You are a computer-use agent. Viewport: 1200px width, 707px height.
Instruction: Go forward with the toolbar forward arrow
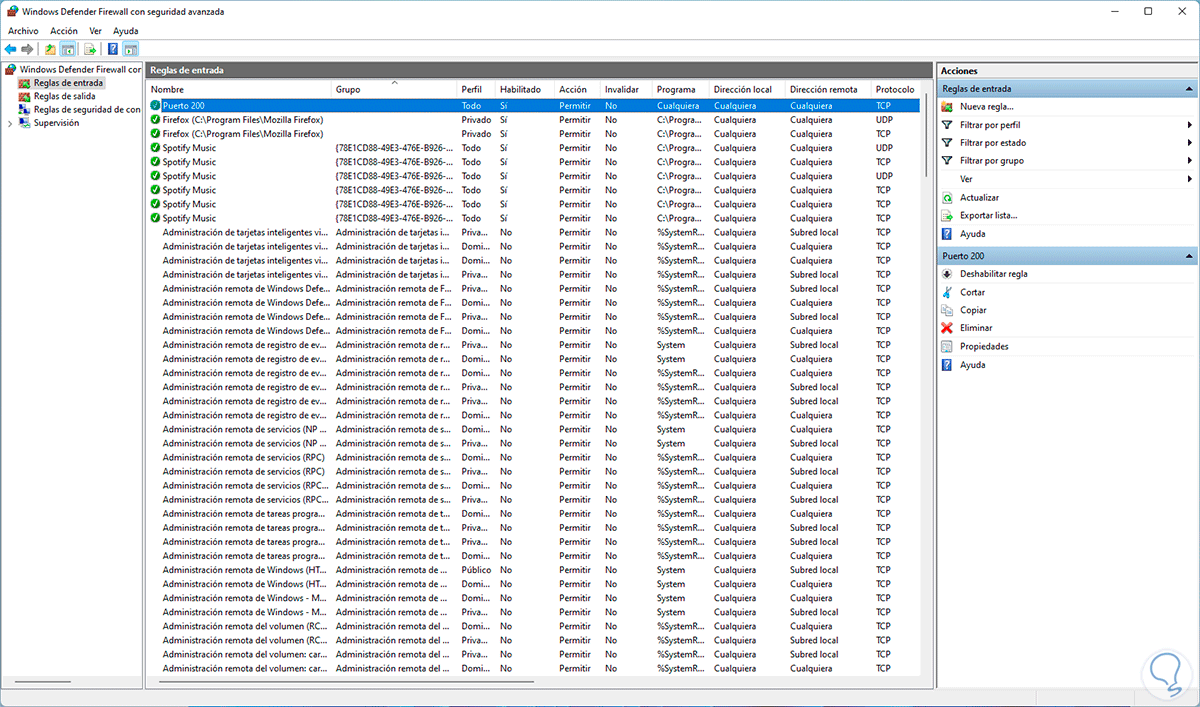tap(27, 49)
